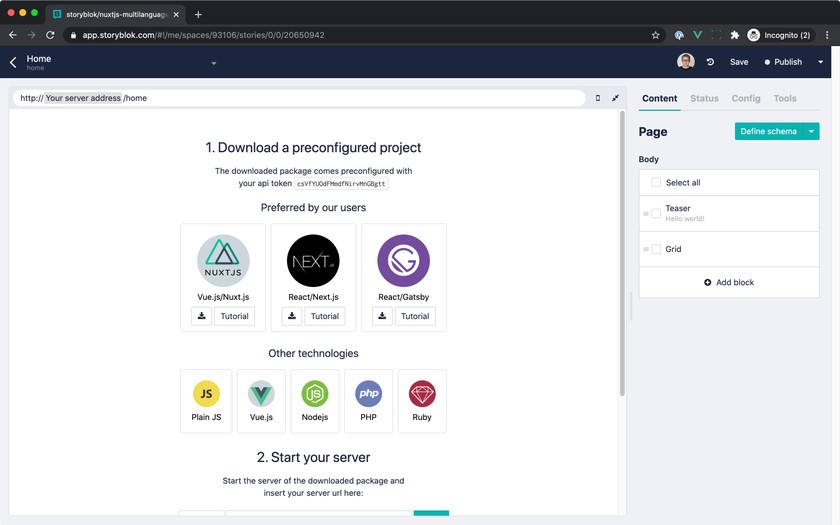Open the React/Next.js Tutorial
The width and height of the screenshot is (840, 525).
tap(325, 316)
